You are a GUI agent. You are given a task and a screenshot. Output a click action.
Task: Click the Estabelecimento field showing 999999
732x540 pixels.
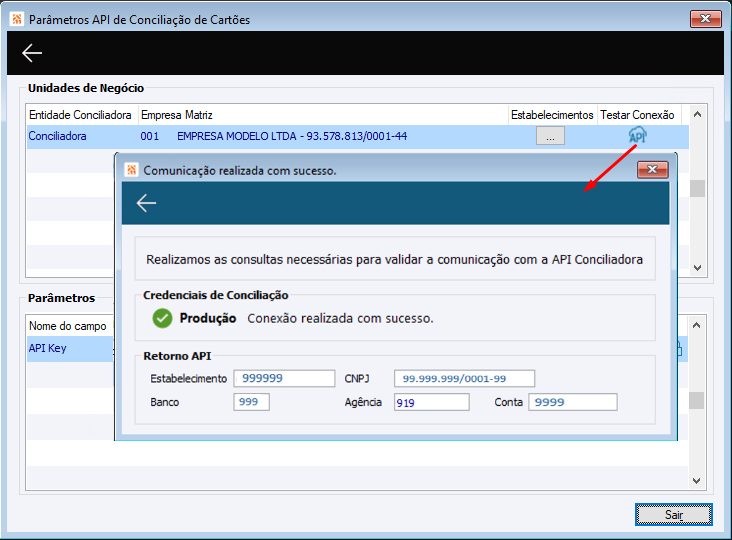[284, 378]
